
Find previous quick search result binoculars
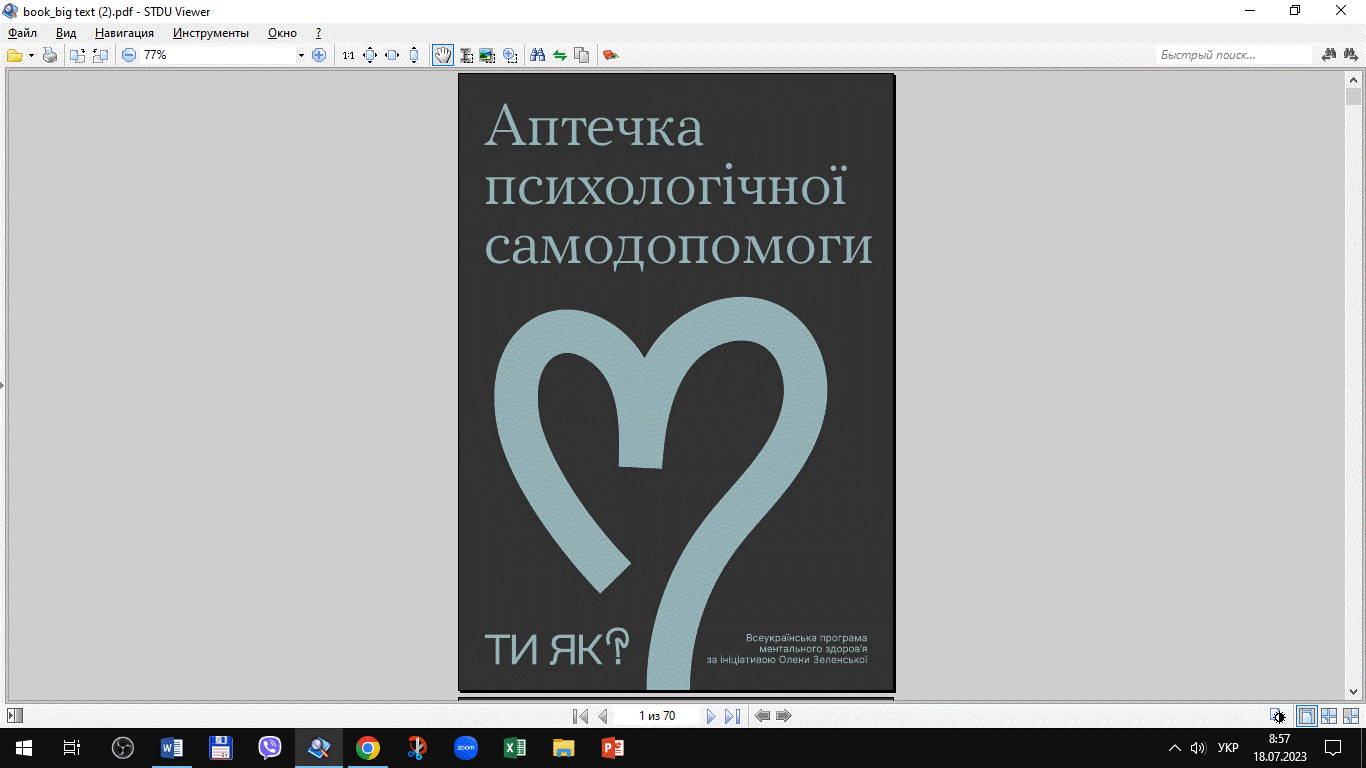coord(1330,55)
